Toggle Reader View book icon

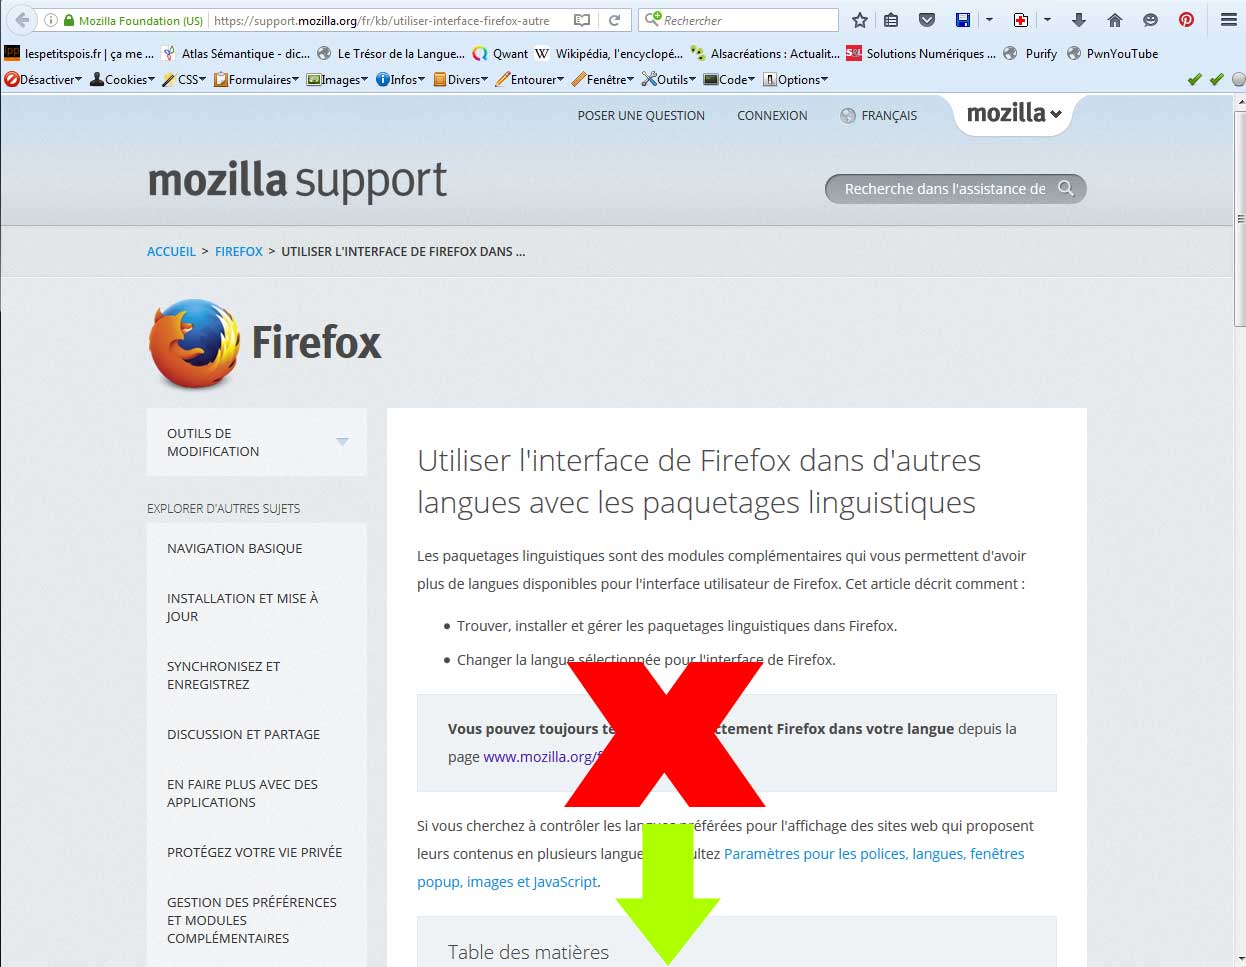tap(582, 20)
